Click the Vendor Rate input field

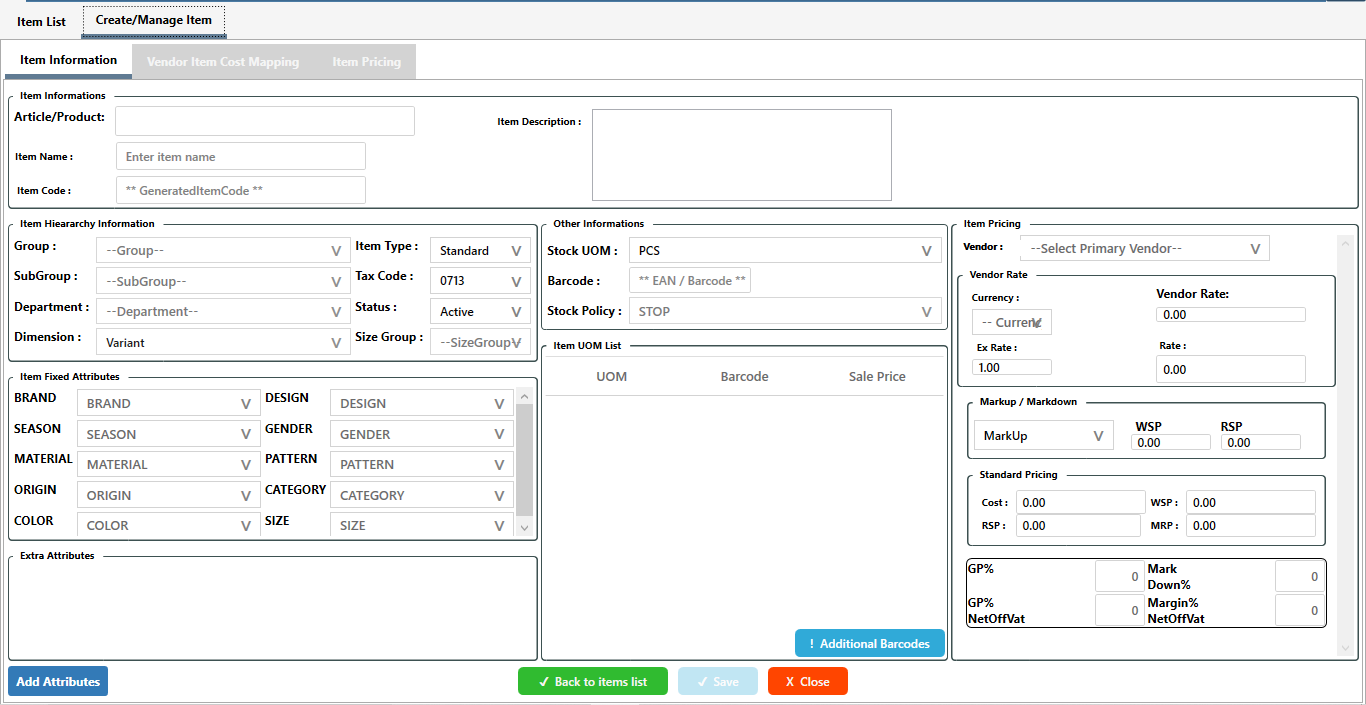[x=1230, y=314]
